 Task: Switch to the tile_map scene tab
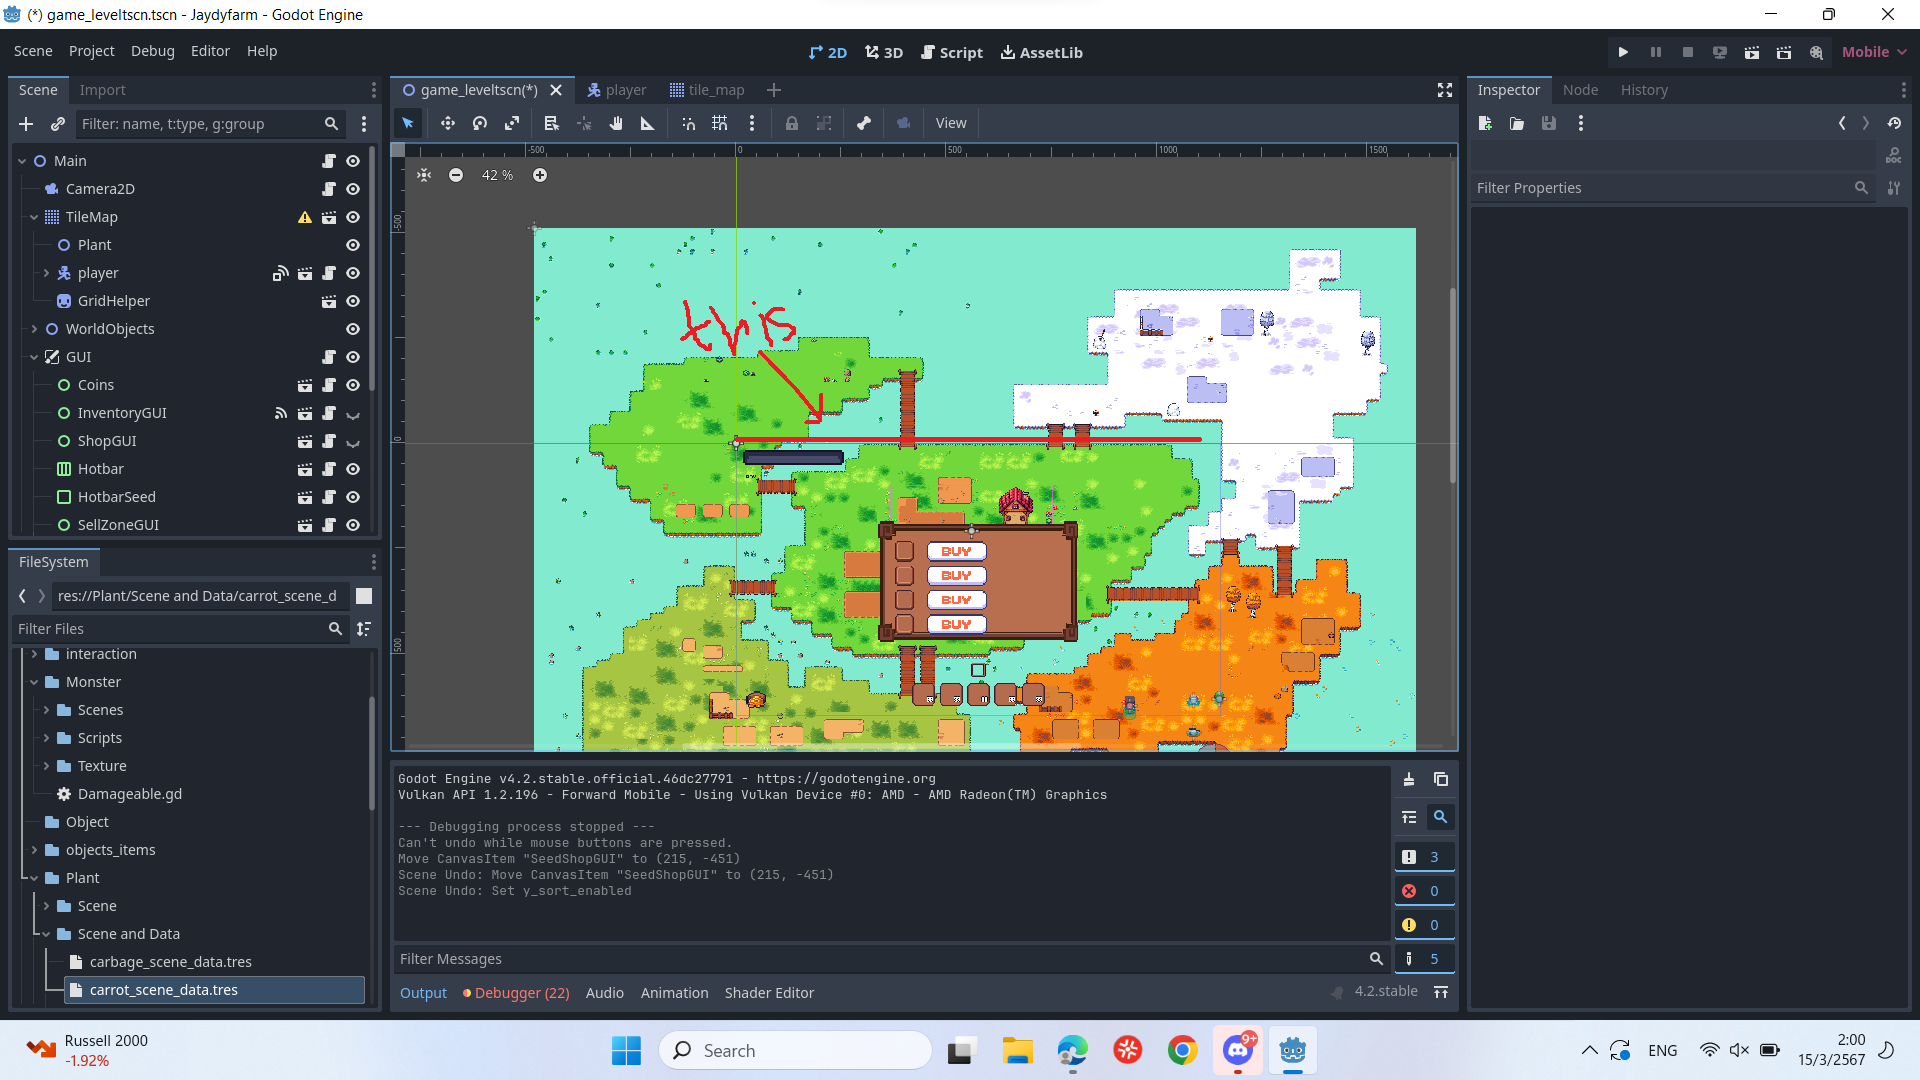(x=707, y=90)
